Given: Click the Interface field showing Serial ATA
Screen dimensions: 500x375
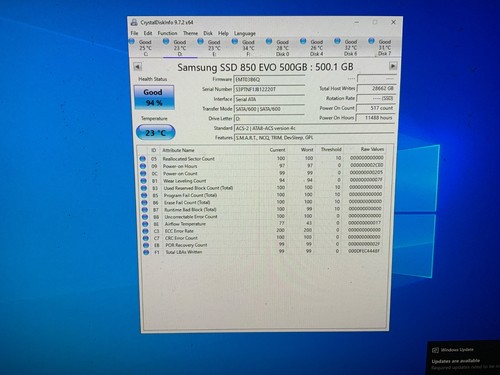Looking at the screenshot, I should tap(269, 99).
